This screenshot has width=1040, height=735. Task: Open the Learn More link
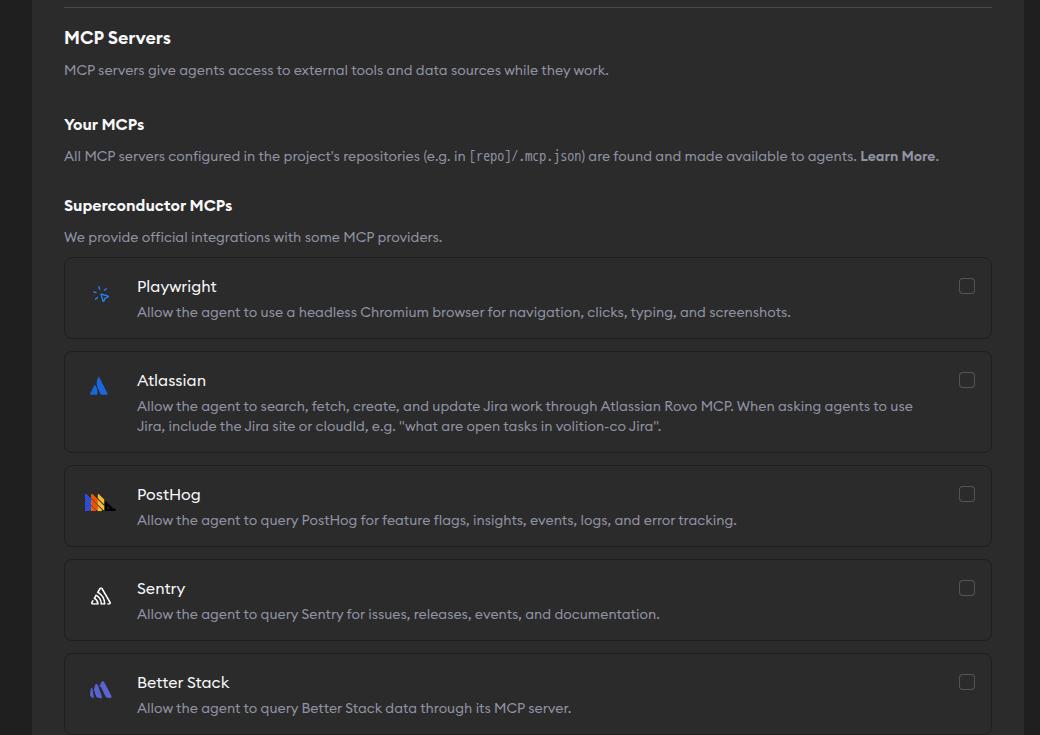899,157
